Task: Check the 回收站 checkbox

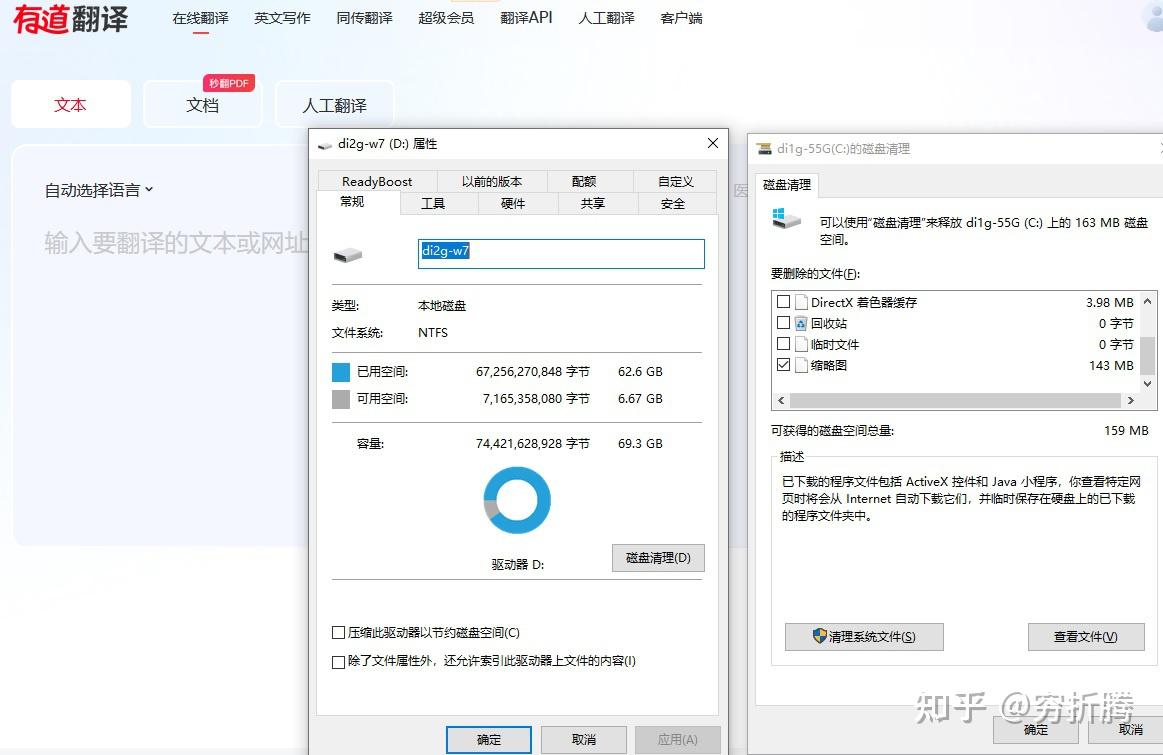Action: [783, 323]
